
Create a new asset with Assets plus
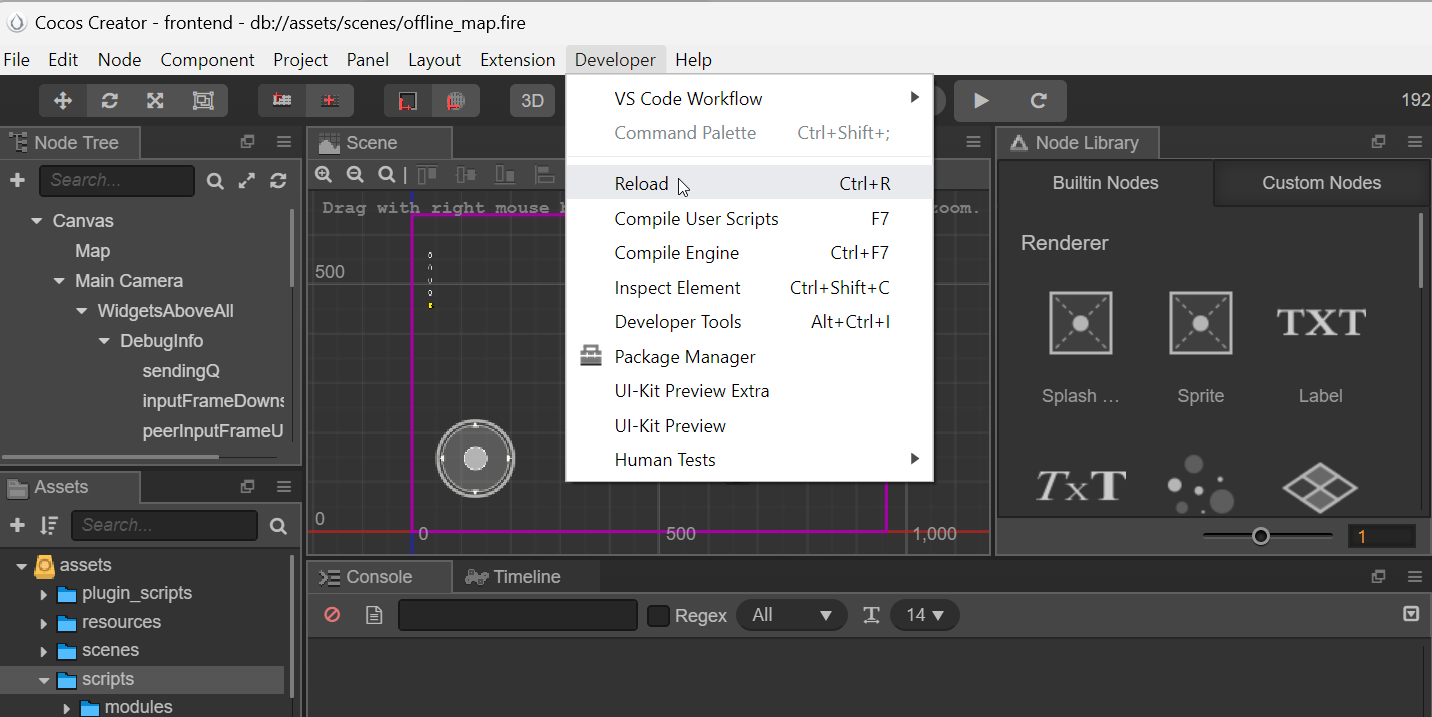pyautogui.click(x=17, y=525)
